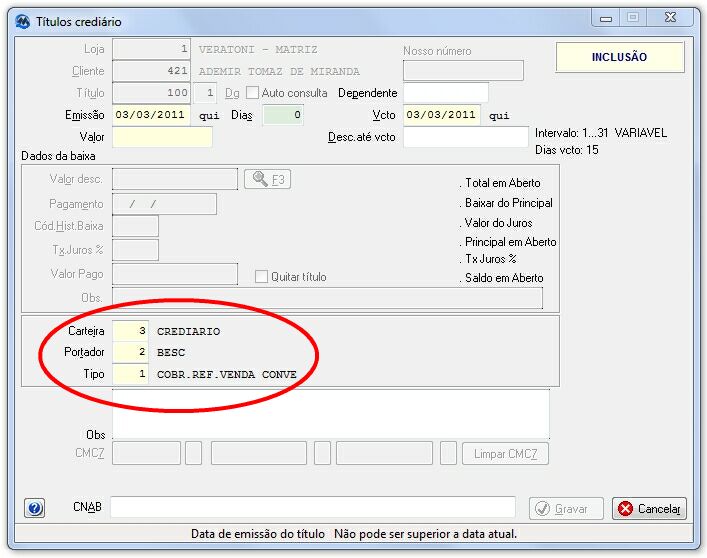Click the Dg digit field
This screenshot has width=707, height=558.
pos(206,93)
